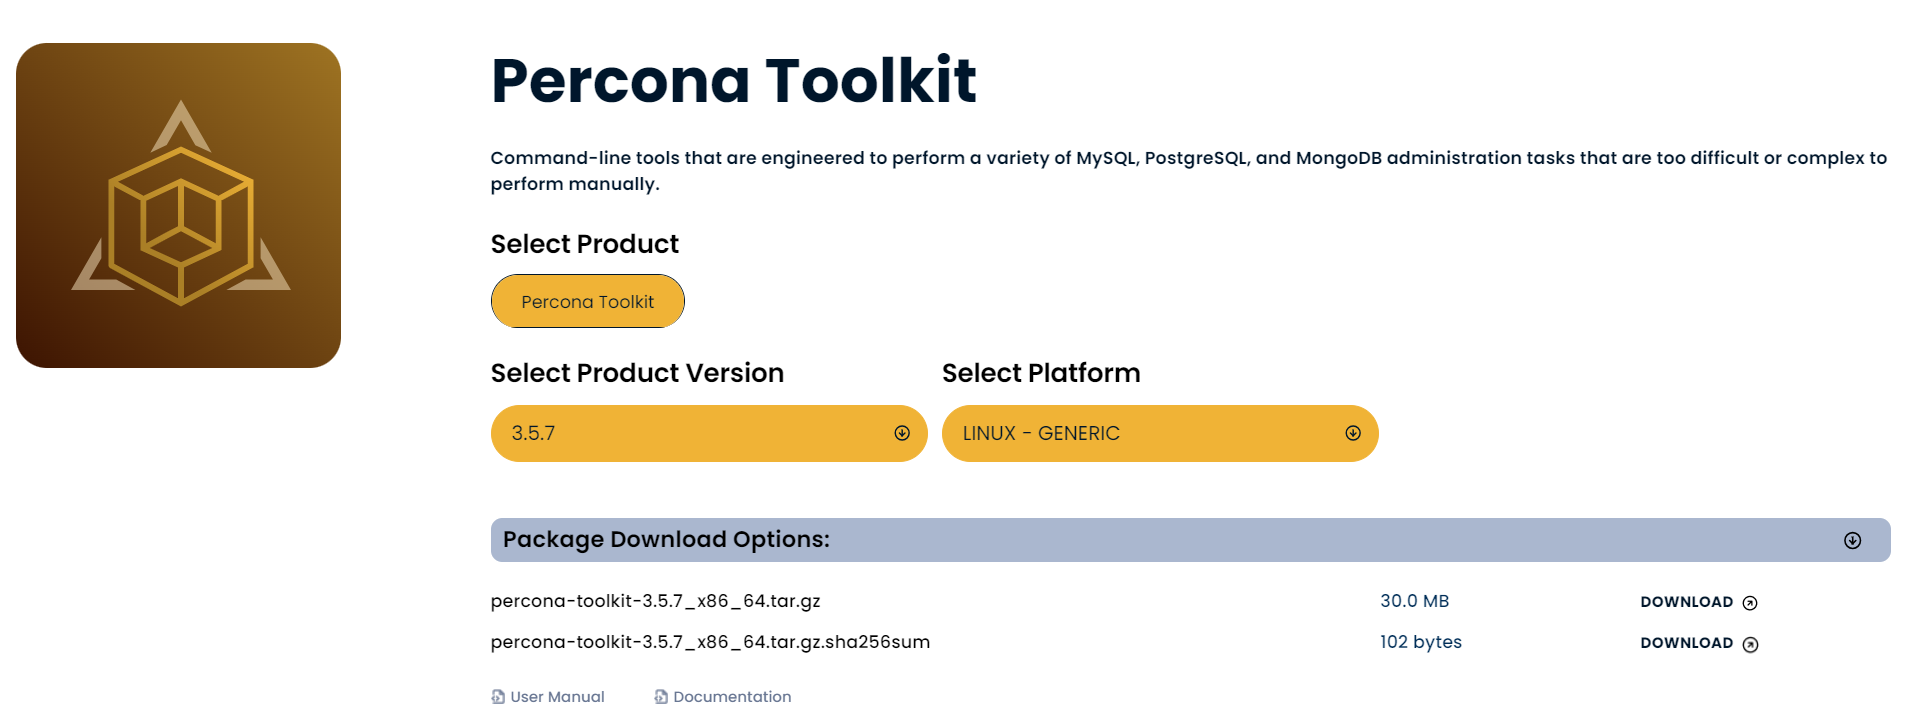The image size is (1905, 718).
Task: Click the 102 bytes size link
Action: pos(1420,642)
